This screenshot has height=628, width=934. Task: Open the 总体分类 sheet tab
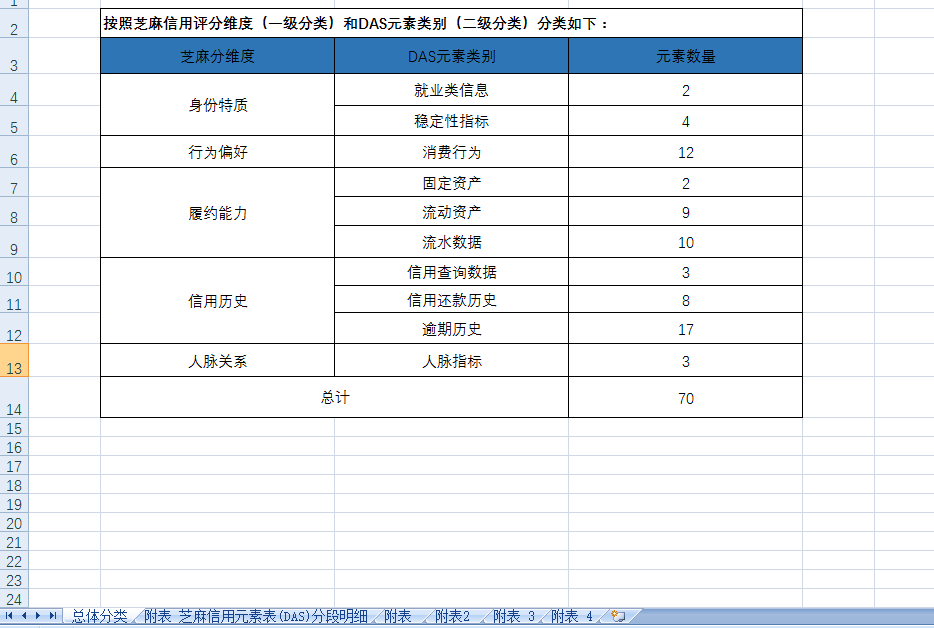[99, 616]
